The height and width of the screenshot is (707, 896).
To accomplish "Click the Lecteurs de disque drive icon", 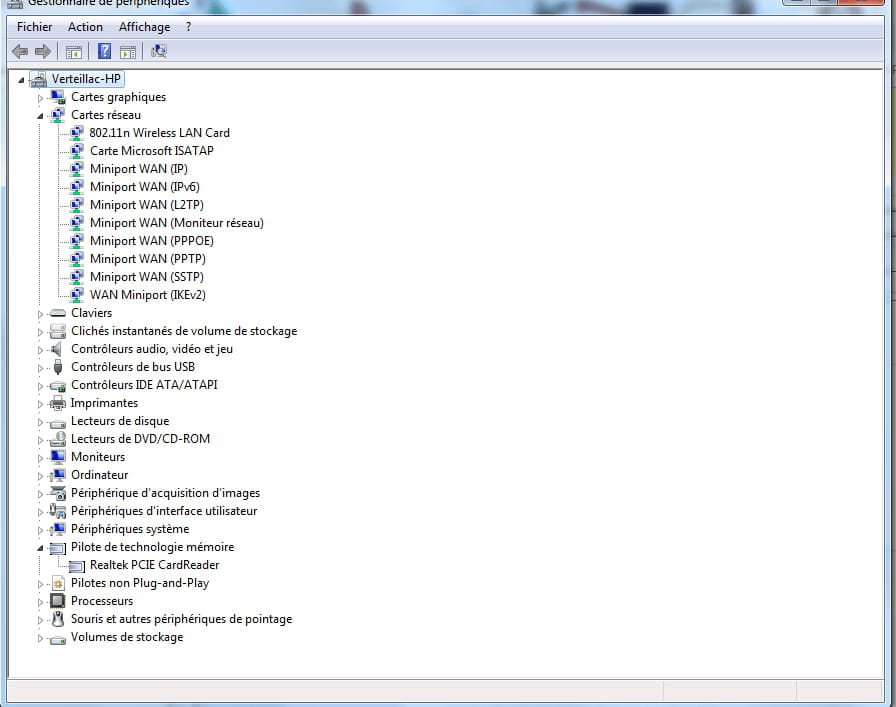I will click(x=58, y=423).
